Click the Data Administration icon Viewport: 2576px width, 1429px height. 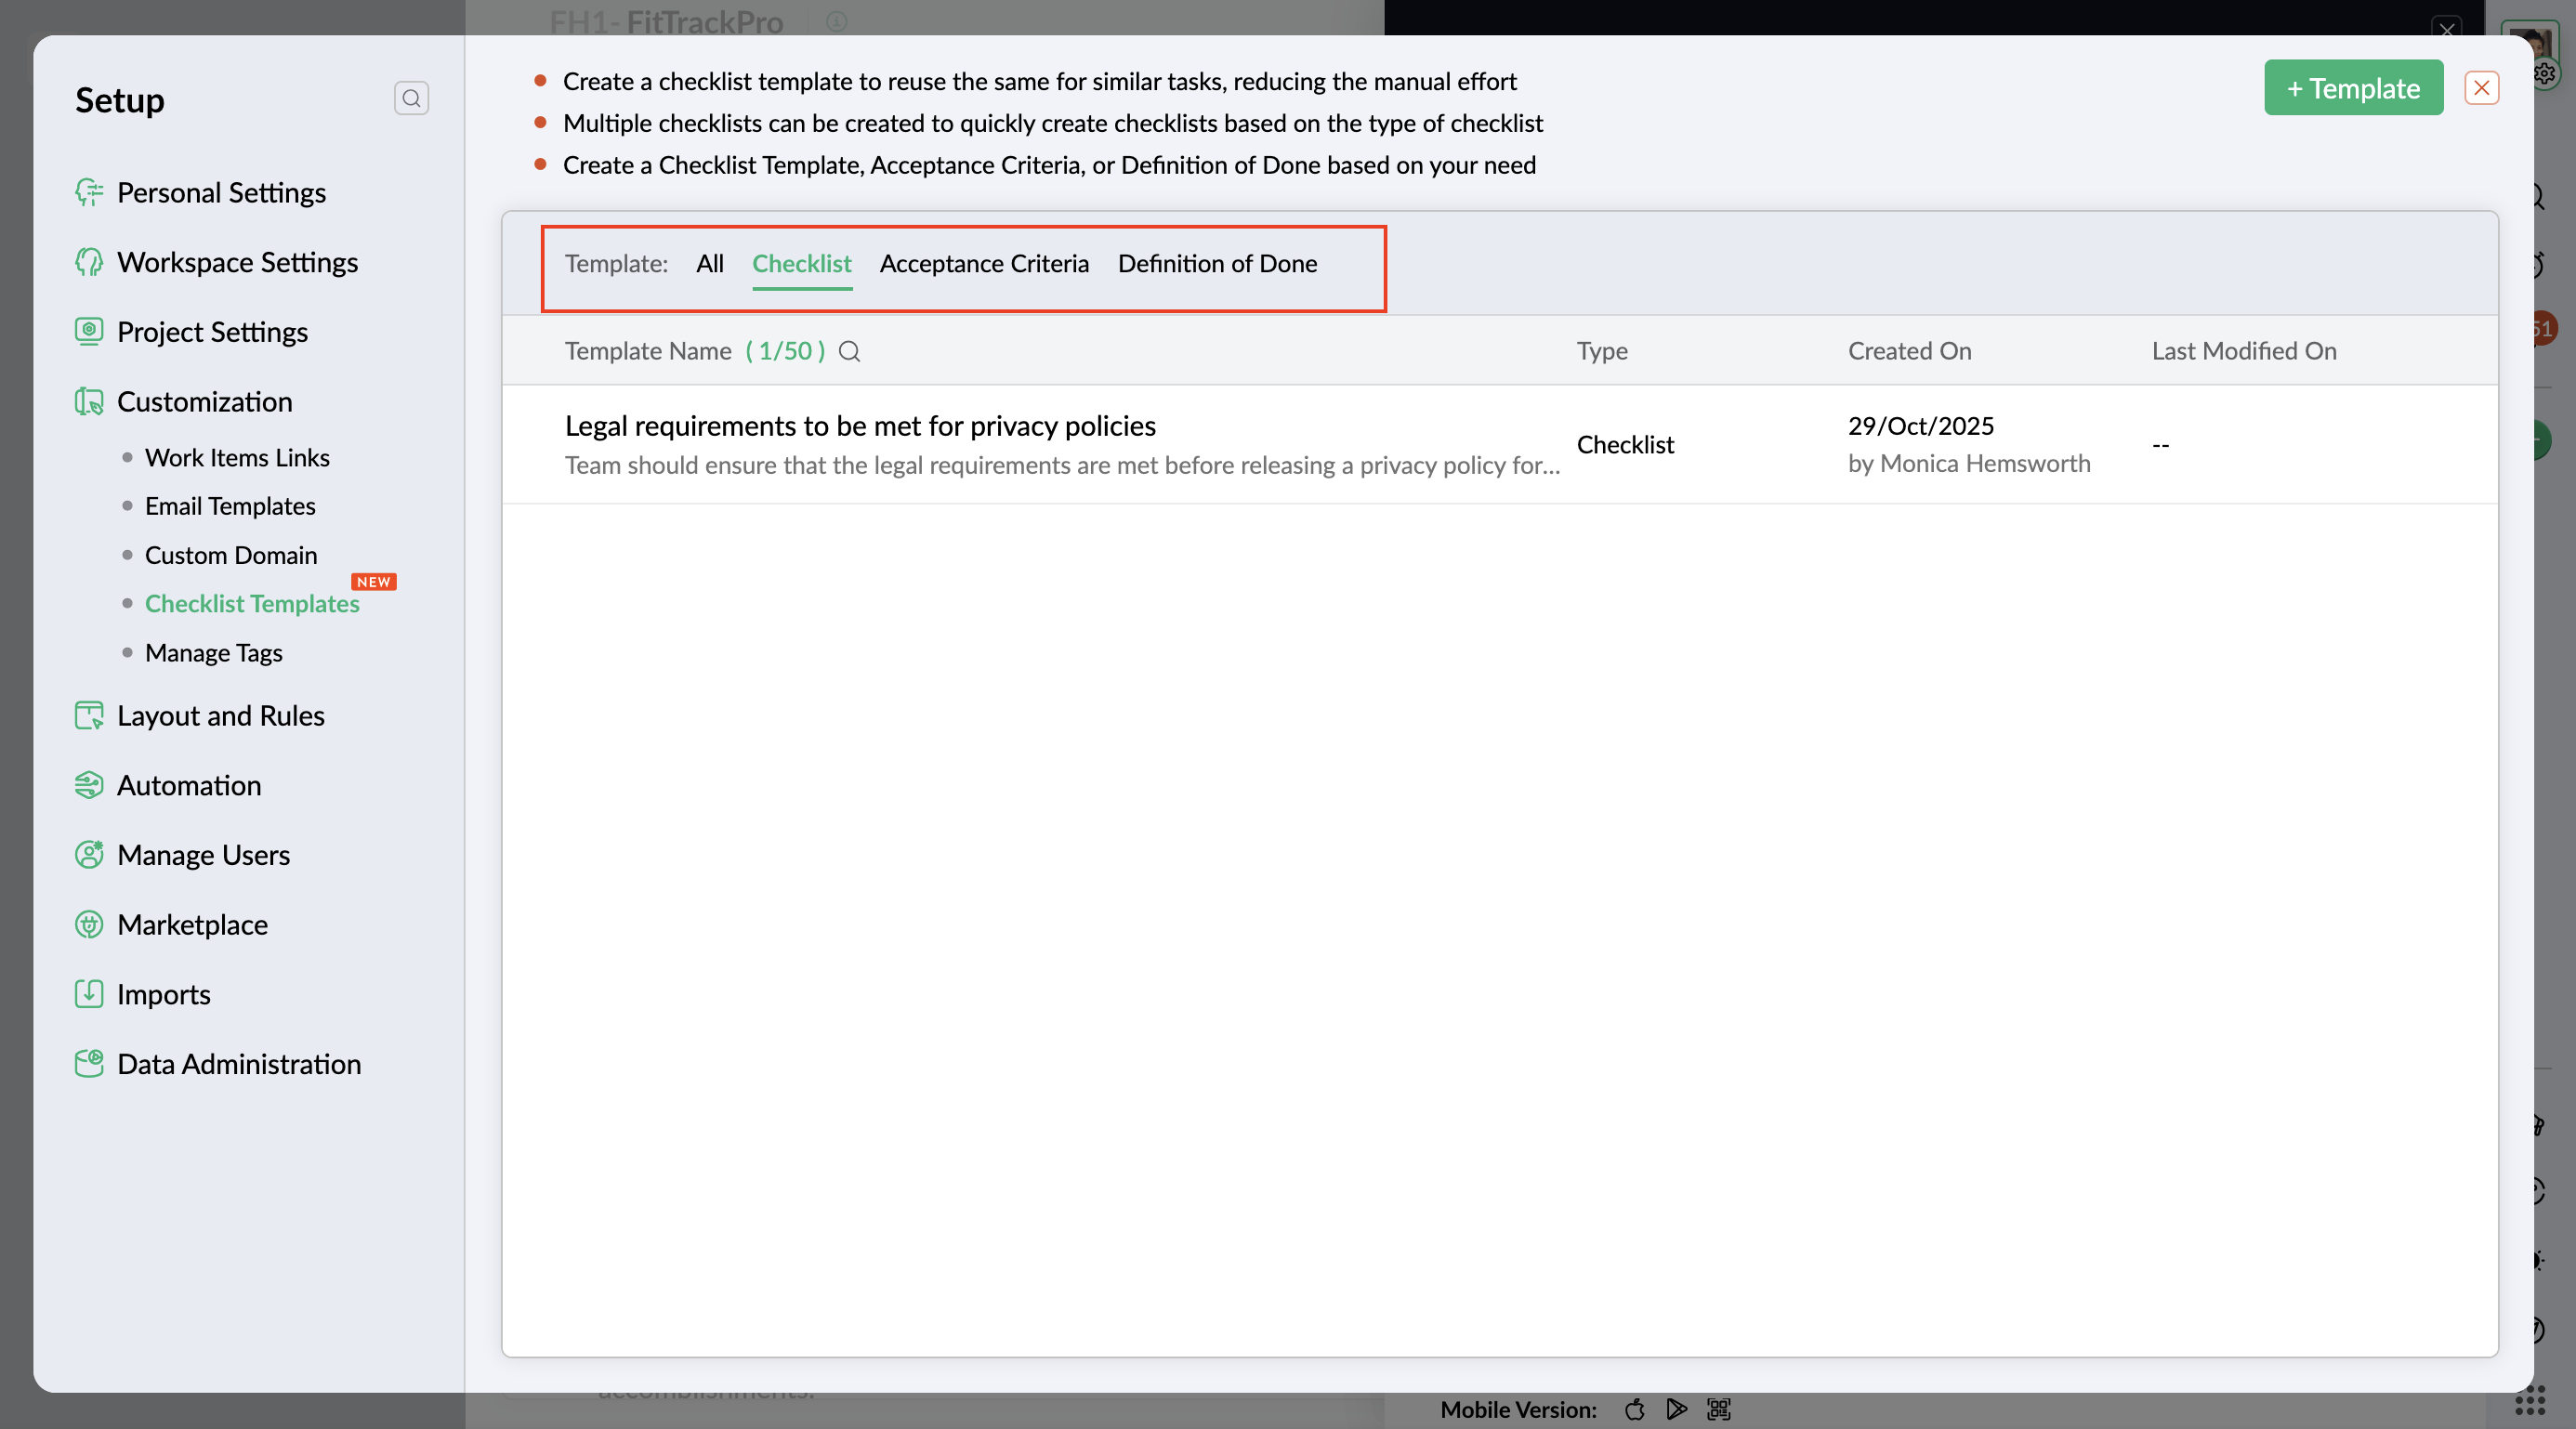pos(89,1064)
